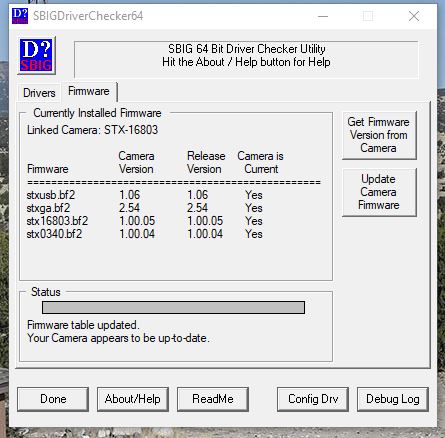
Task: Select the Firmware tab
Action: 89,91
